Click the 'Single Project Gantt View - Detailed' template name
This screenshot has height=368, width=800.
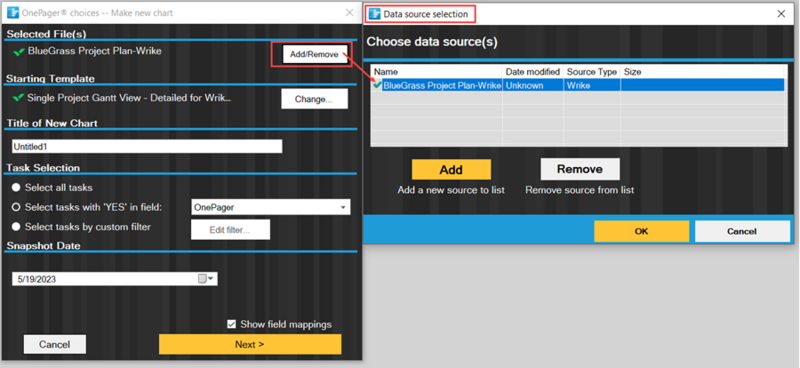[129, 98]
